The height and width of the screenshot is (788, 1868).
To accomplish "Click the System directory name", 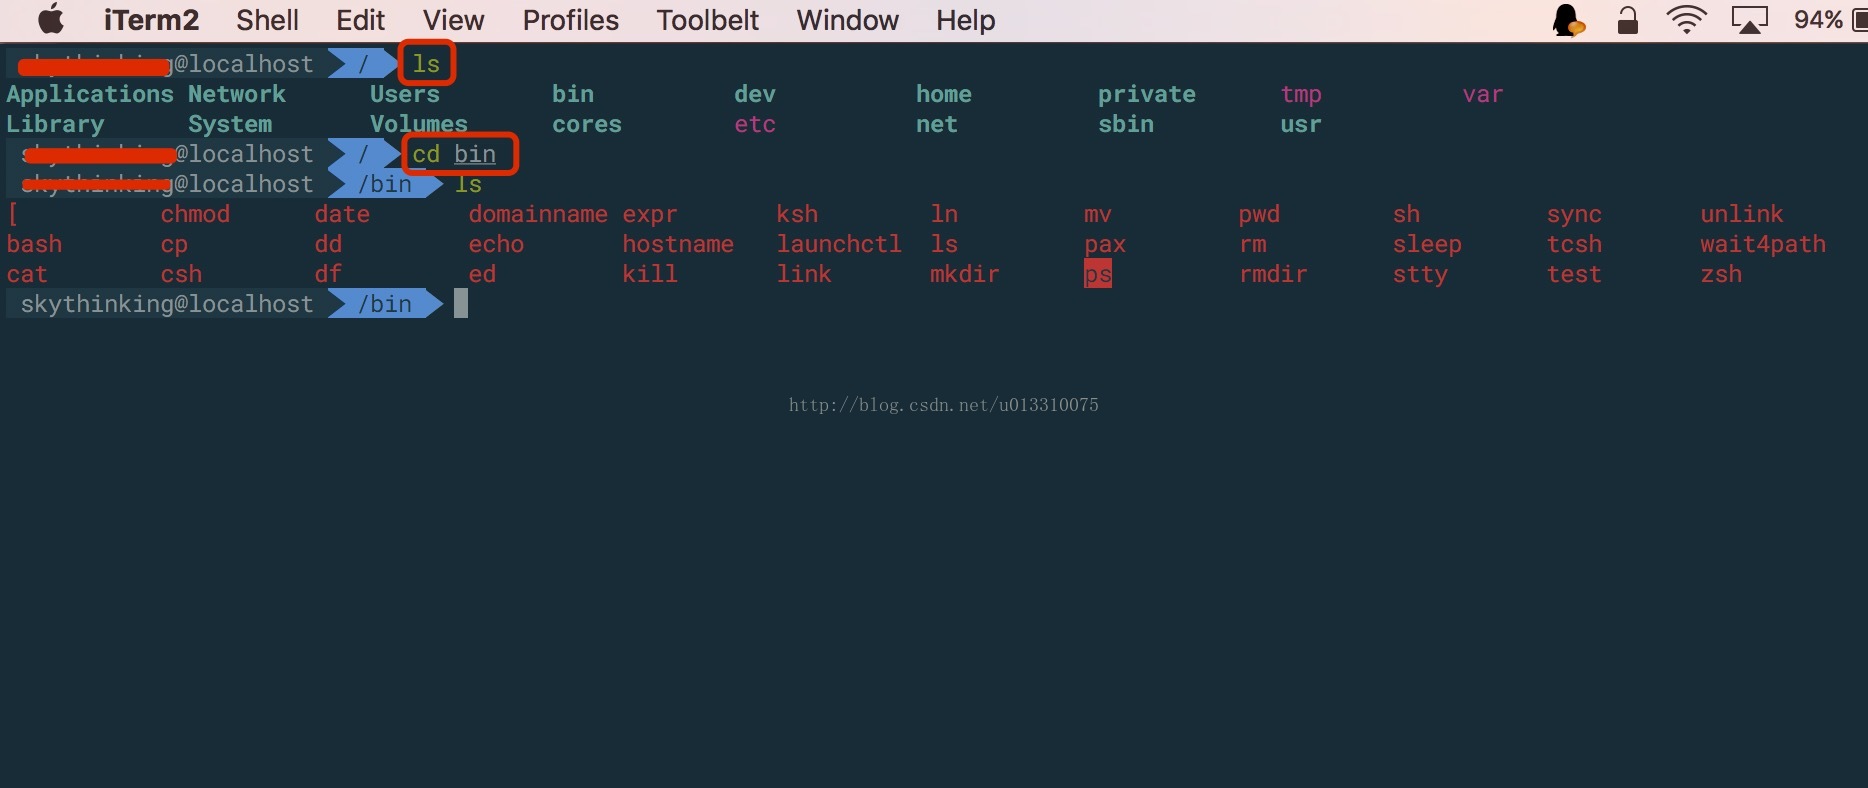I will coord(230,124).
